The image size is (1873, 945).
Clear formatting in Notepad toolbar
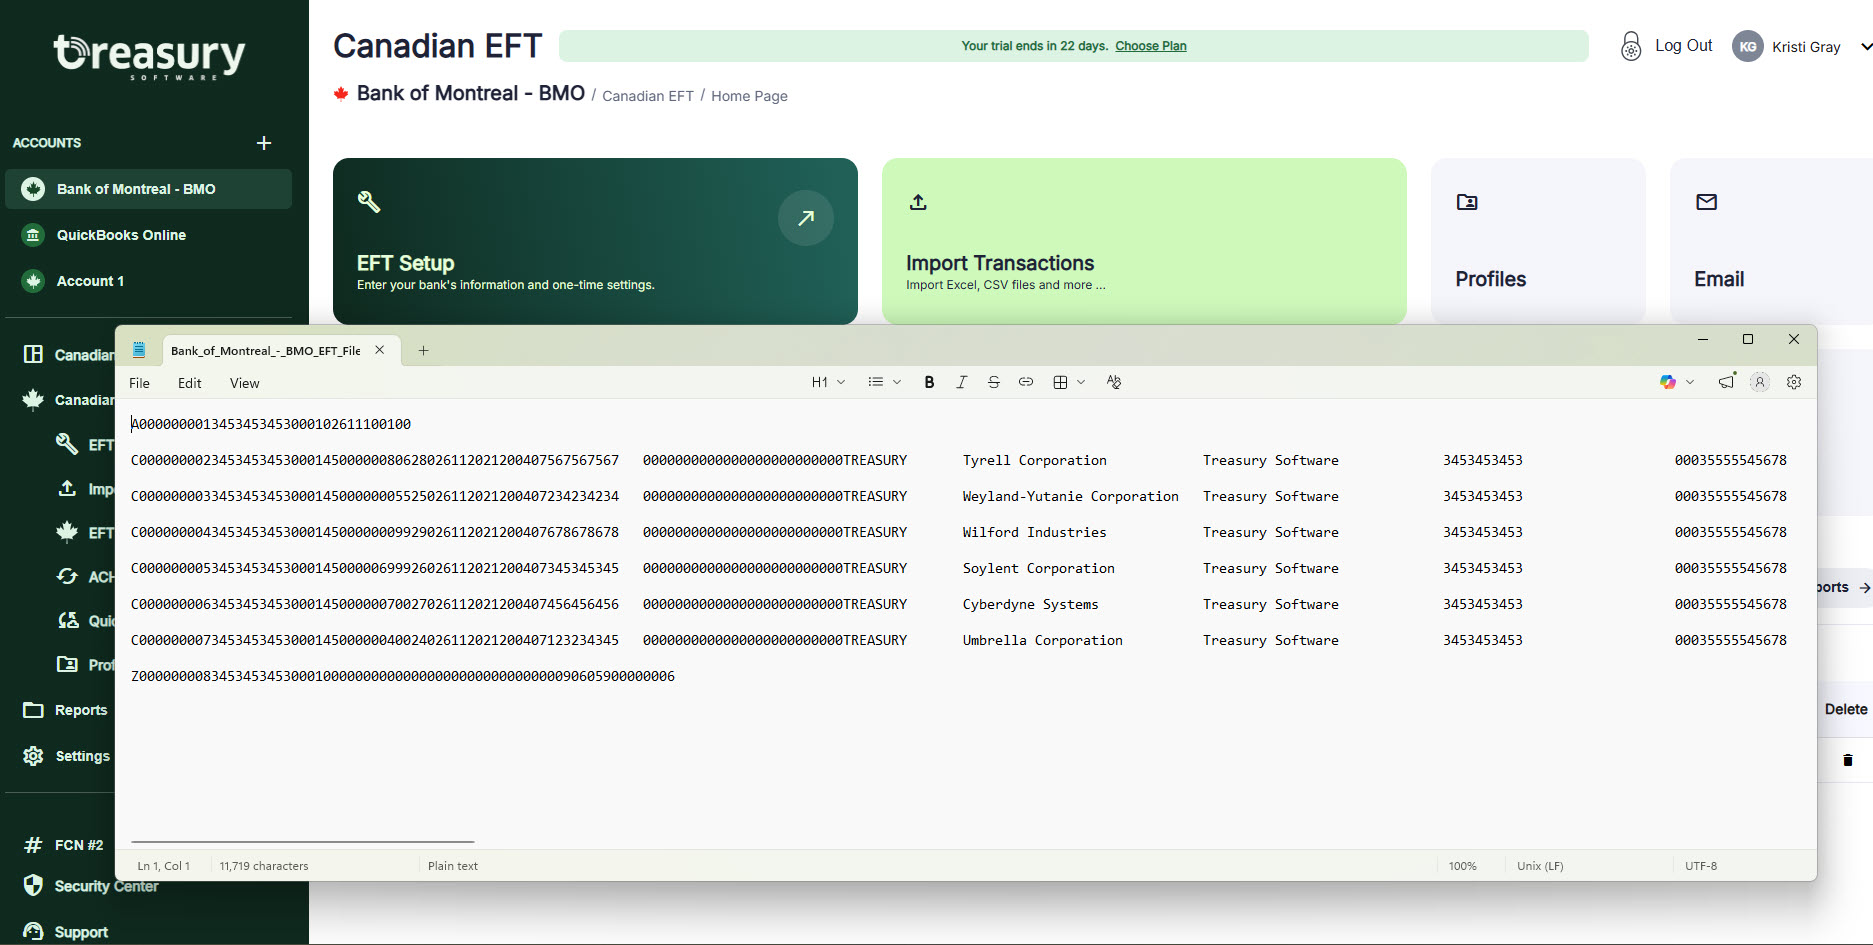pyautogui.click(x=1114, y=382)
